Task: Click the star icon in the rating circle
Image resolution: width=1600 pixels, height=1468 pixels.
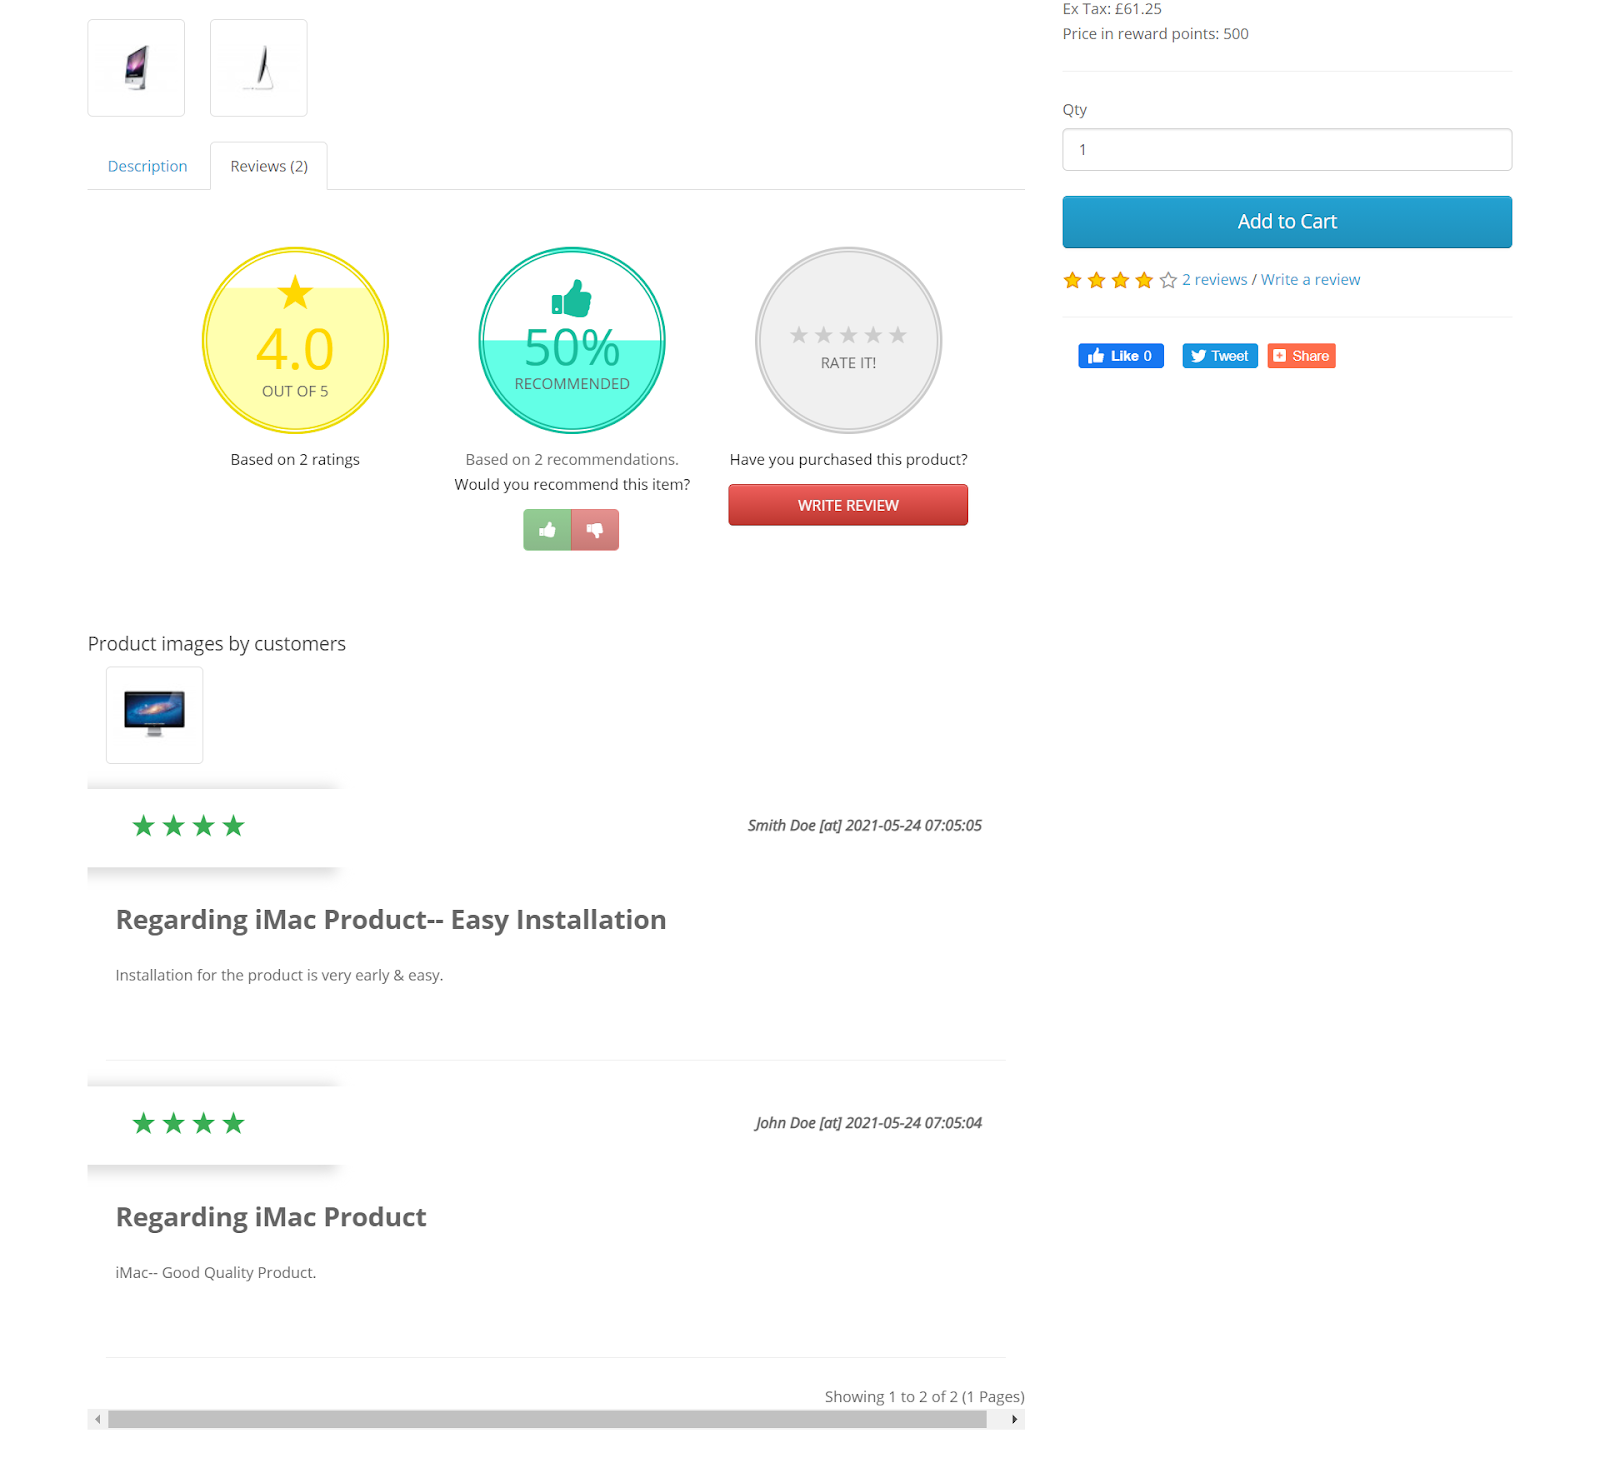Action: click(x=295, y=293)
